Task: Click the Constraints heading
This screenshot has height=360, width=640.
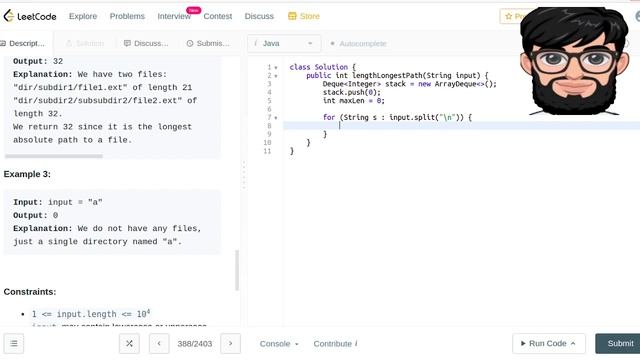Action: pyautogui.click(x=30, y=292)
